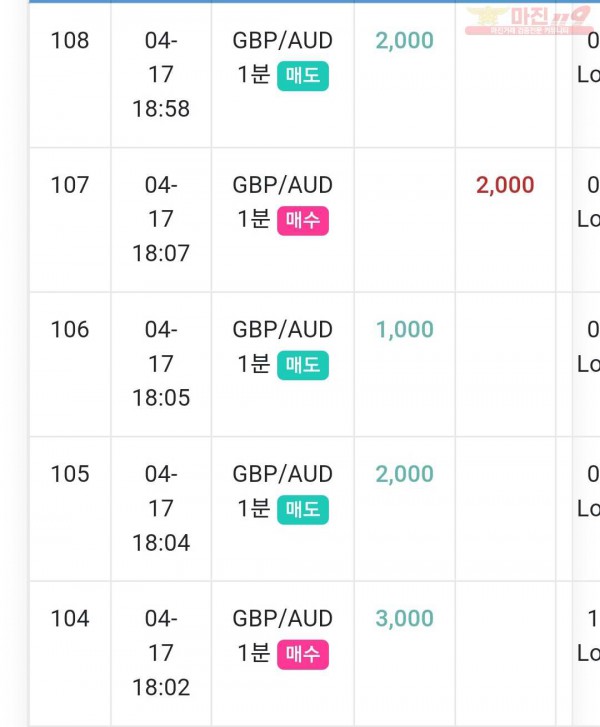Click the teal 매도 badge in row 108
Viewport: 600px width, 727px height.
point(303,76)
